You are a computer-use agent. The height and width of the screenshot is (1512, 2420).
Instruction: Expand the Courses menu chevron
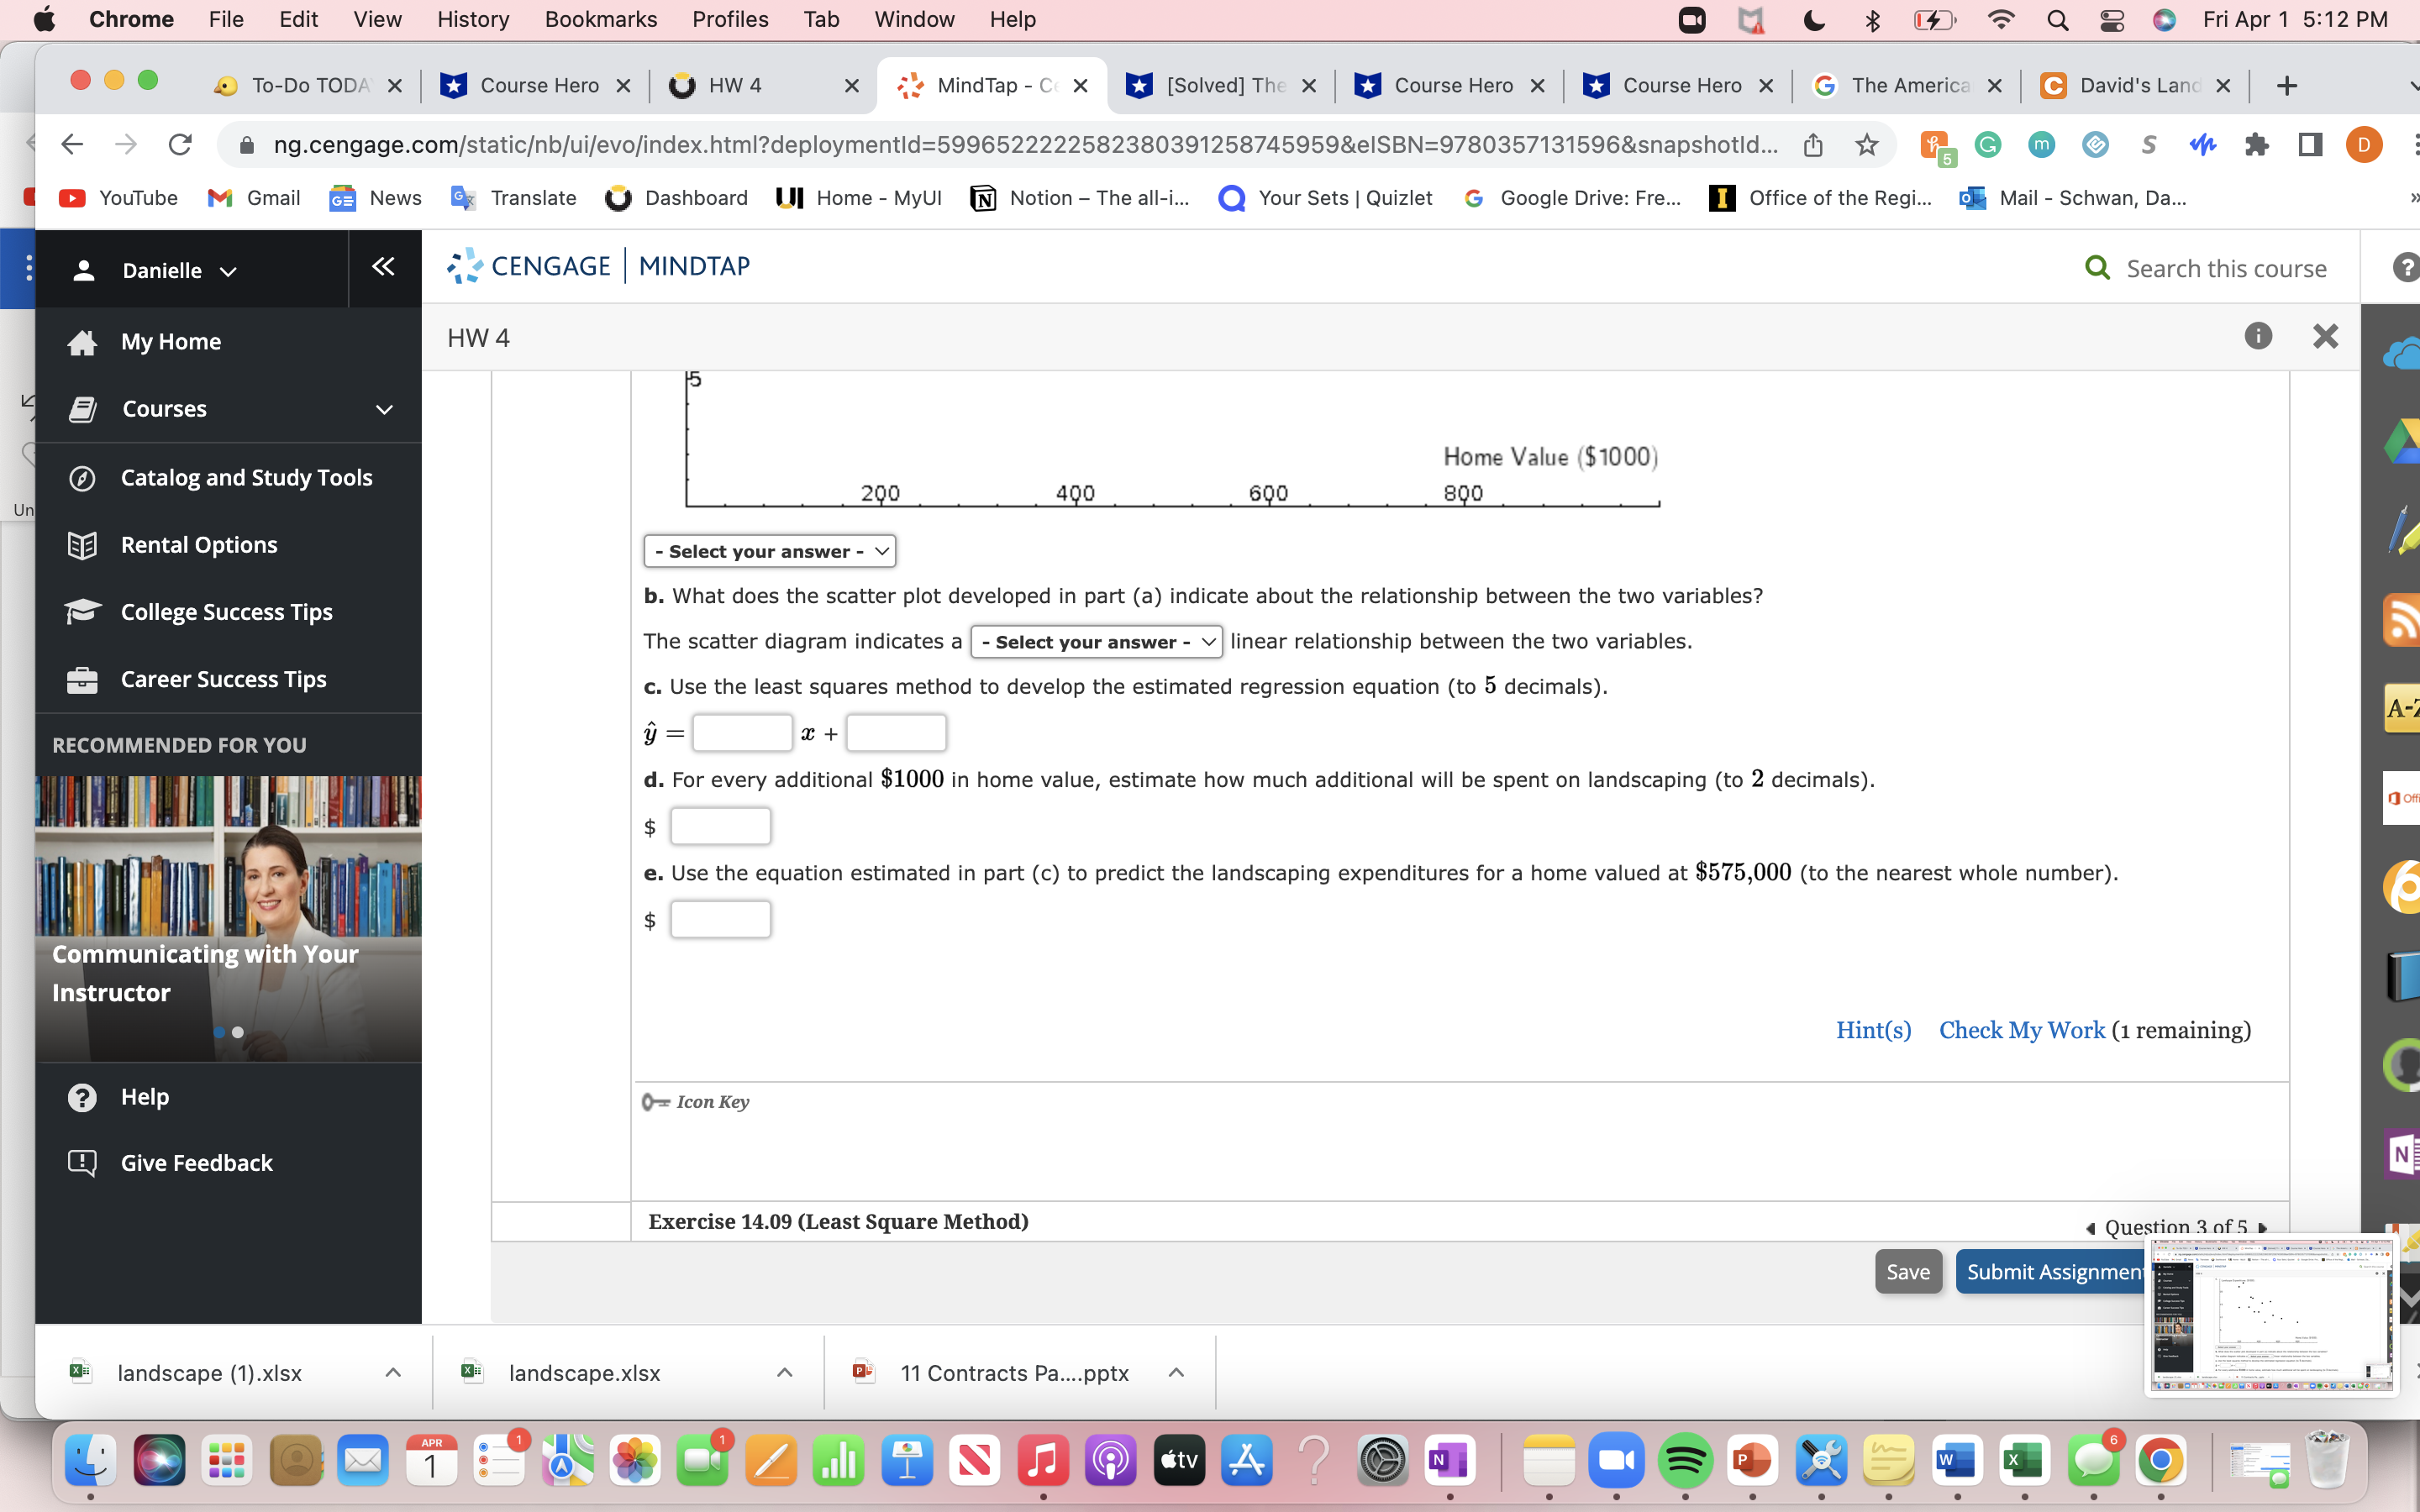(x=384, y=410)
